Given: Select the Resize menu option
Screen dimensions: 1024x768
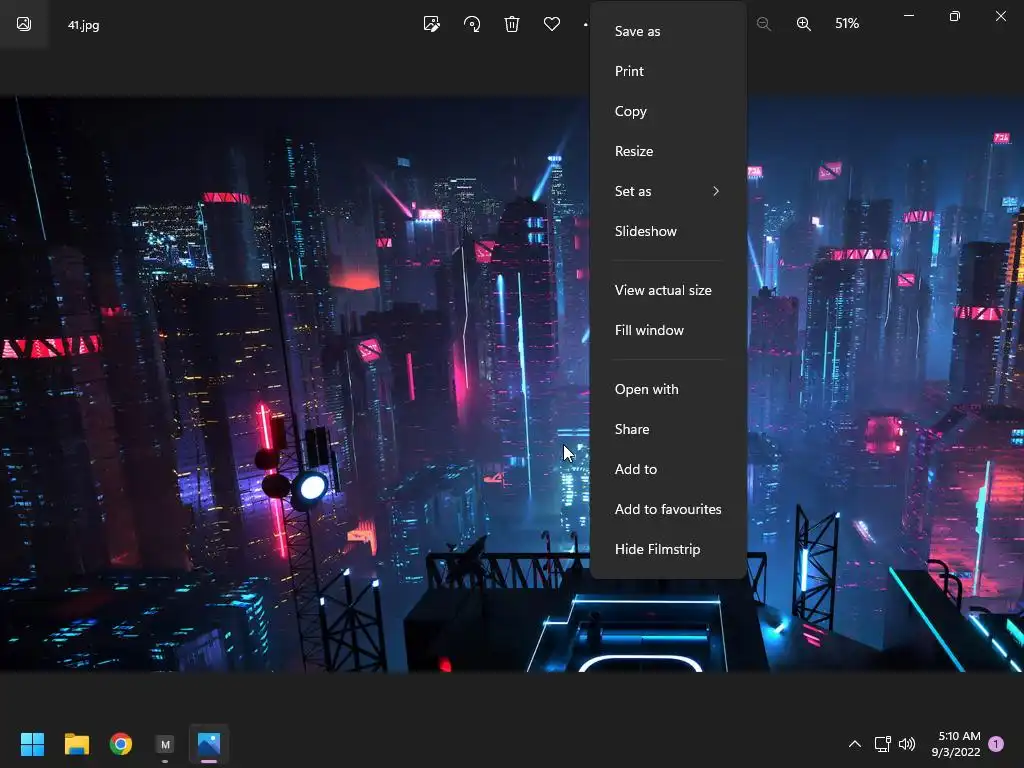Looking at the screenshot, I should coord(668,151).
